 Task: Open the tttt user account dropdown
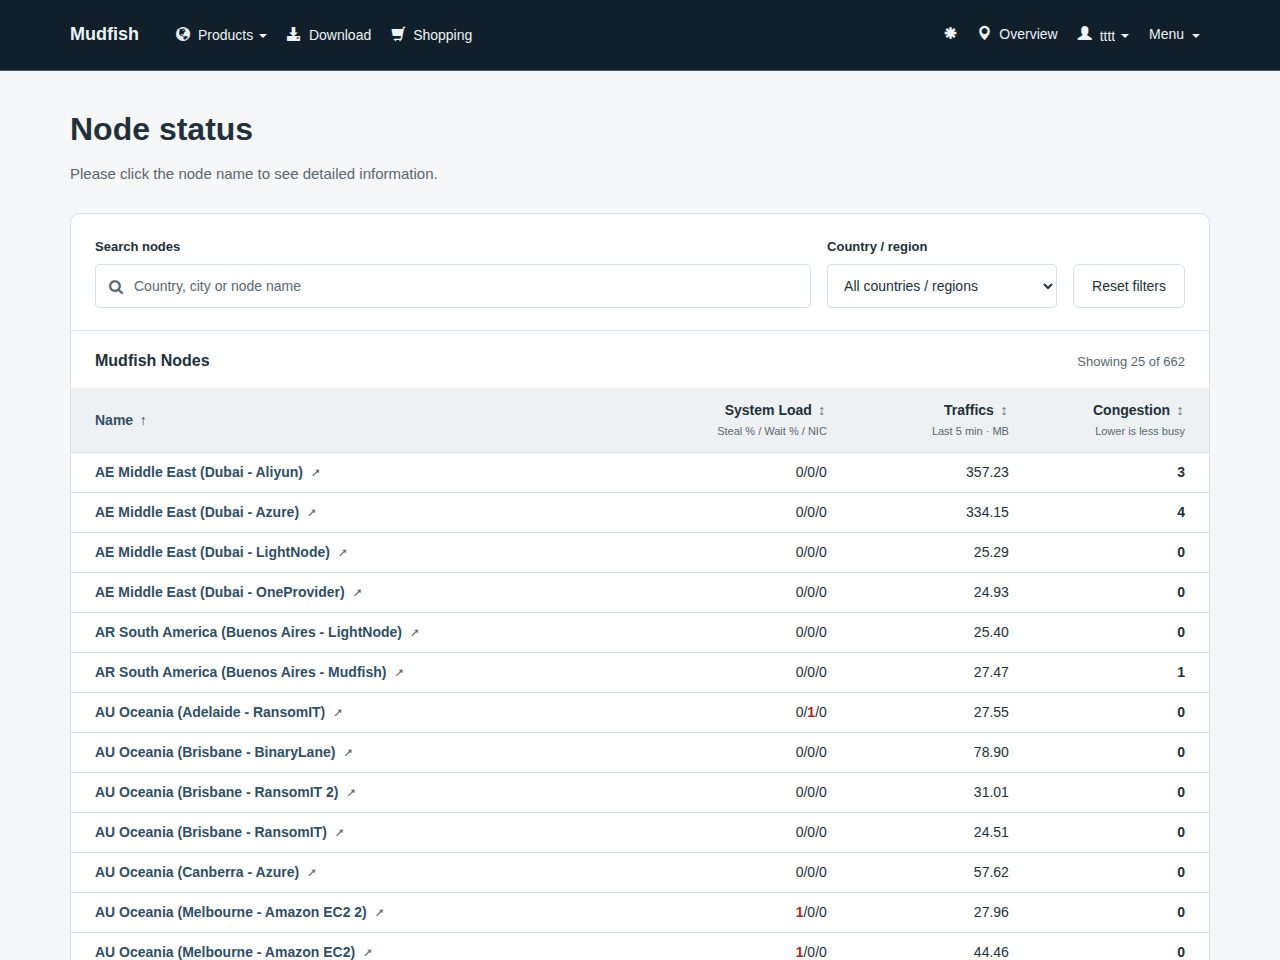point(1103,35)
